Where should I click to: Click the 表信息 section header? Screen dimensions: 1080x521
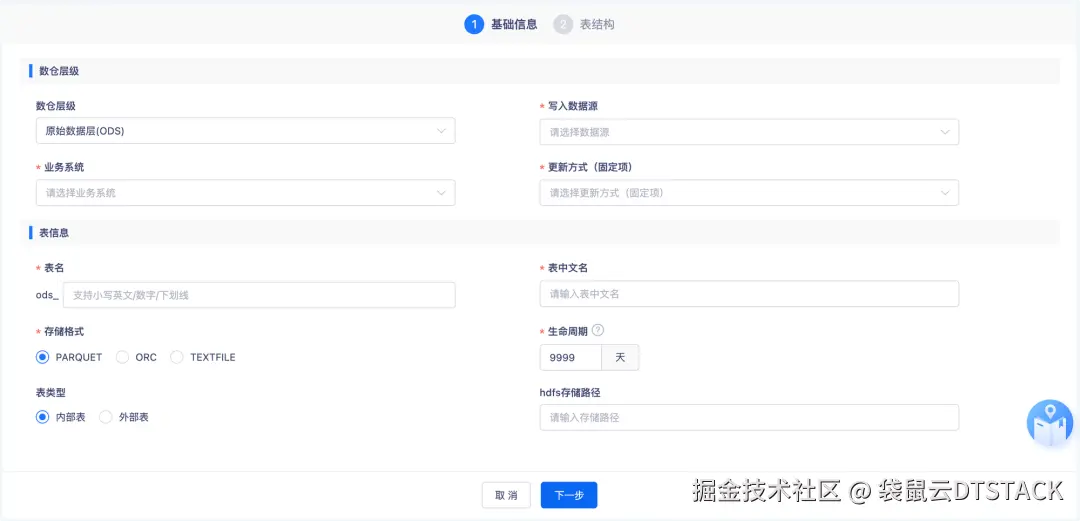point(54,233)
